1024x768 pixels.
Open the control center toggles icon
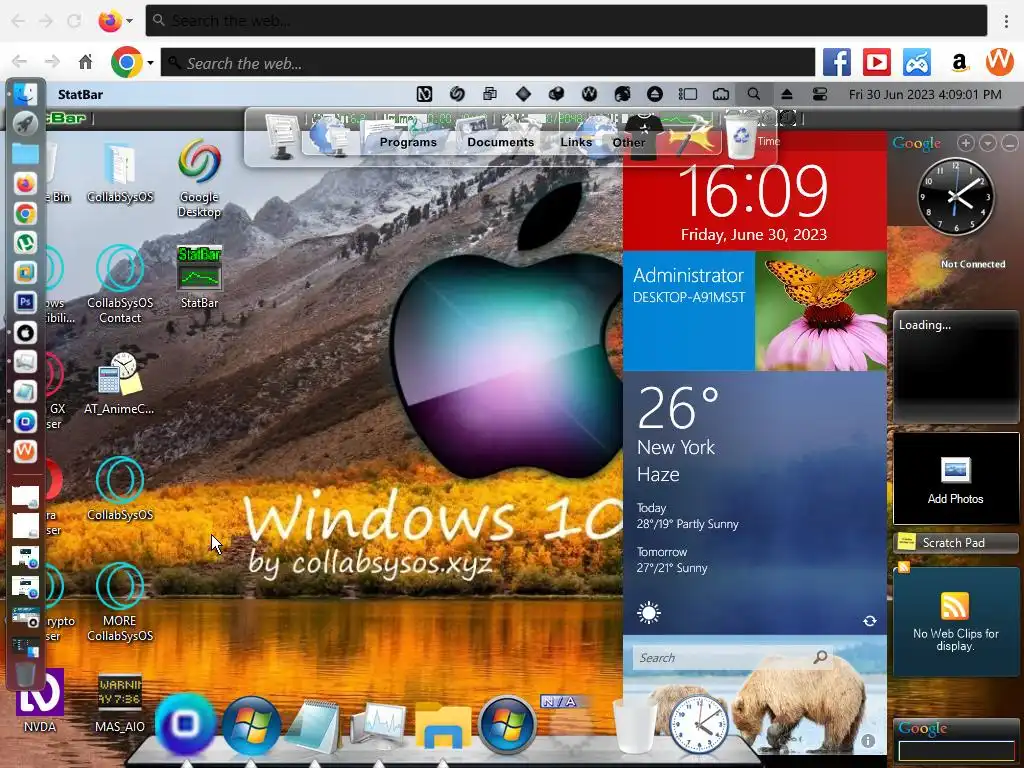point(820,95)
